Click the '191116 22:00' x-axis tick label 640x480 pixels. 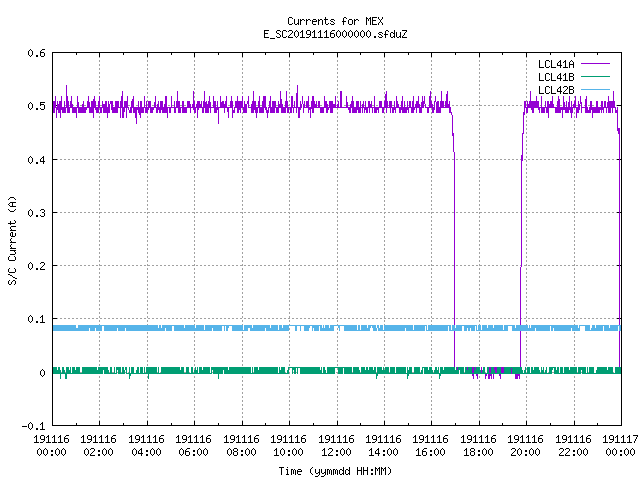click(x=573, y=446)
